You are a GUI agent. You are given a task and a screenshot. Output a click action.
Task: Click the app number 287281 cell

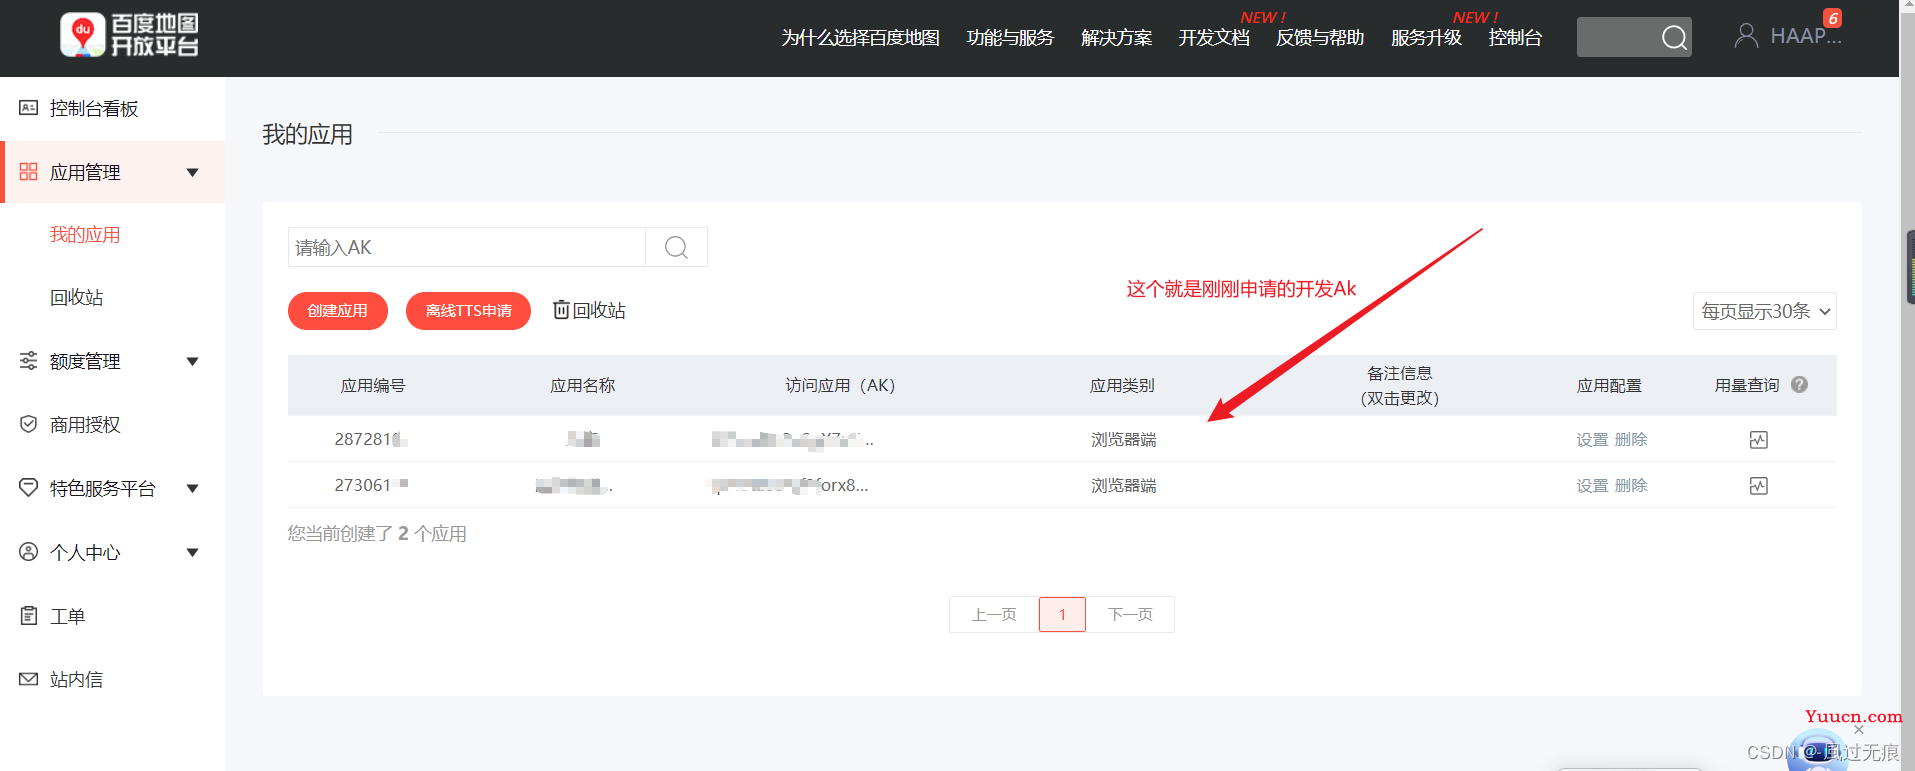[371, 439]
